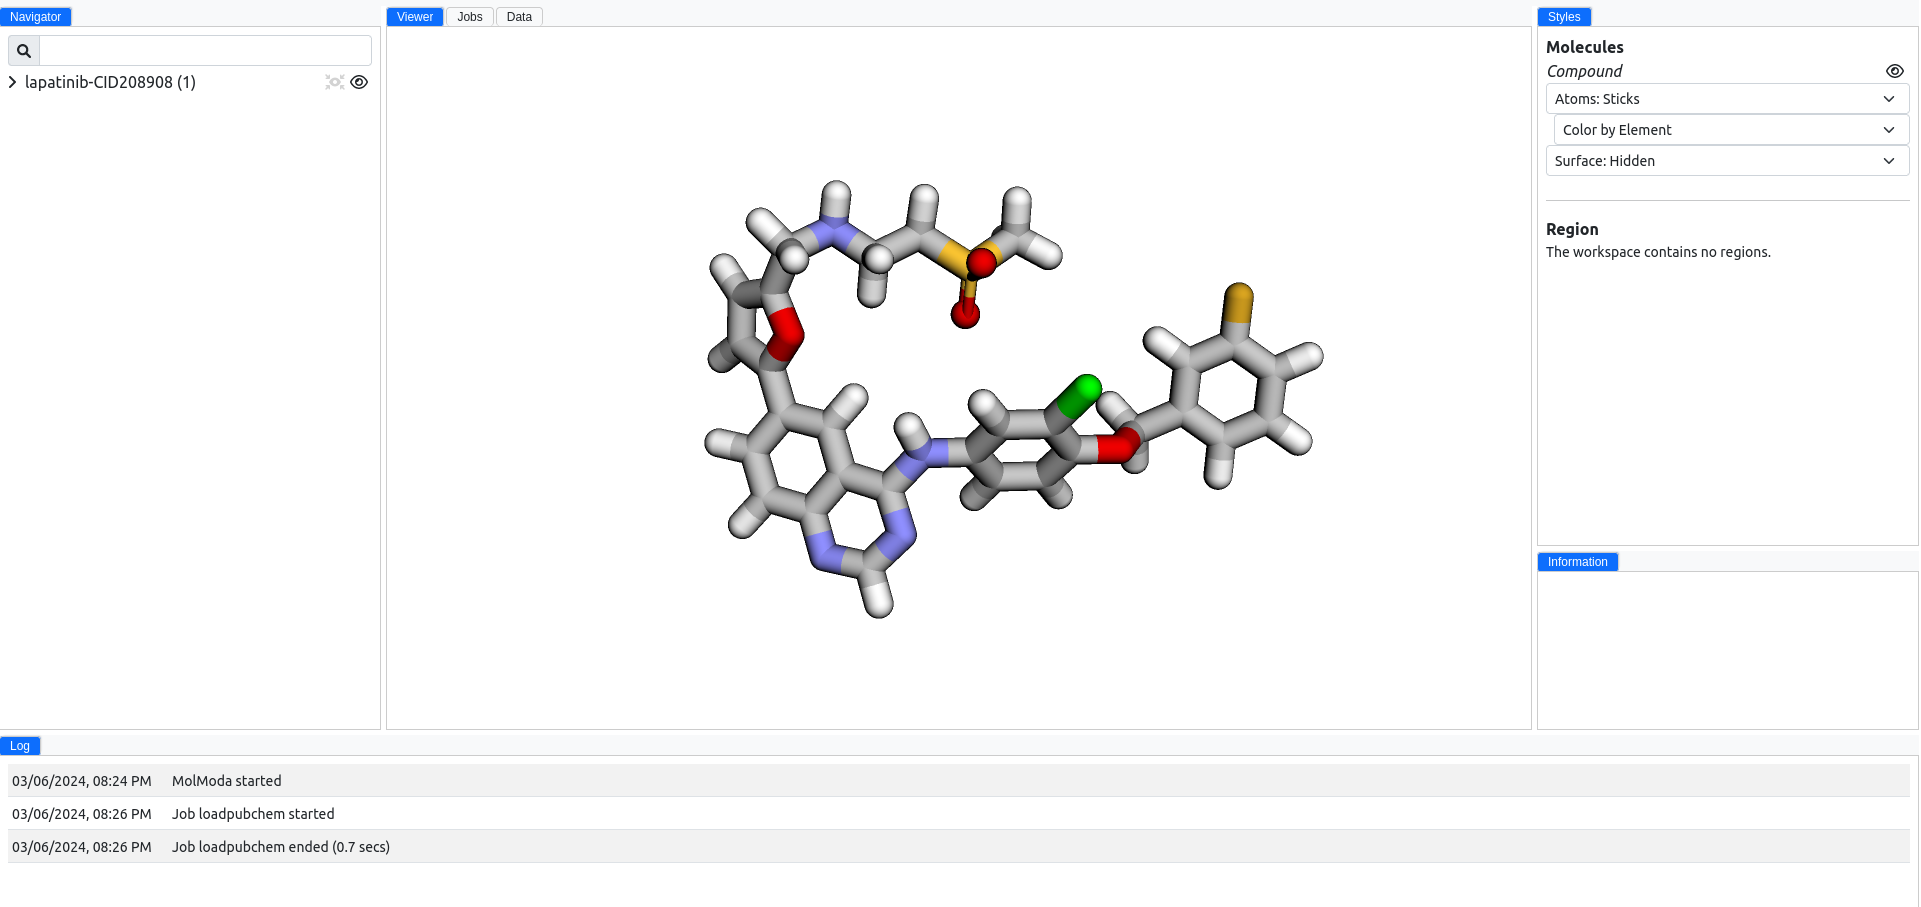Screen dimensions: 1921x907
Task: Click the center-view icon next to lapatinib-CID208908
Action: pos(334,82)
